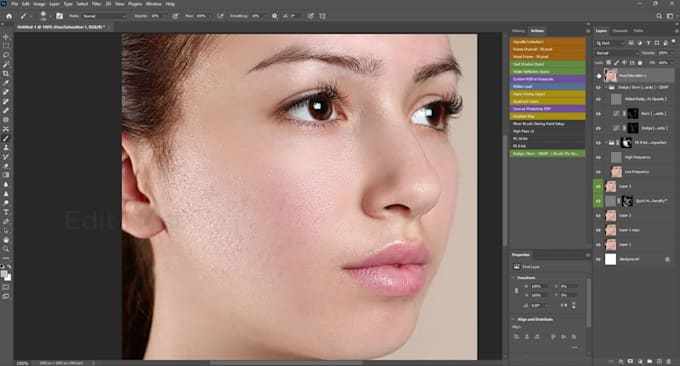680x366 pixels.
Task: Collapse the Dodge/Burn layer group
Action: [x=606, y=88]
